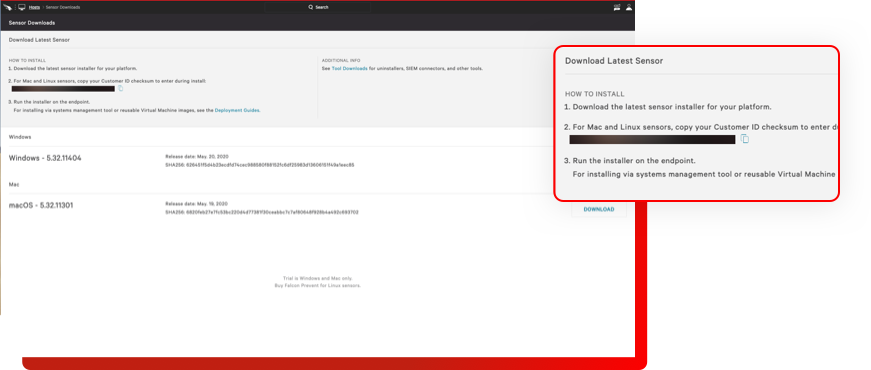The height and width of the screenshot is (370, 871).
Task: Click the Sensor Downloads page title
Action: click(32, 23)
